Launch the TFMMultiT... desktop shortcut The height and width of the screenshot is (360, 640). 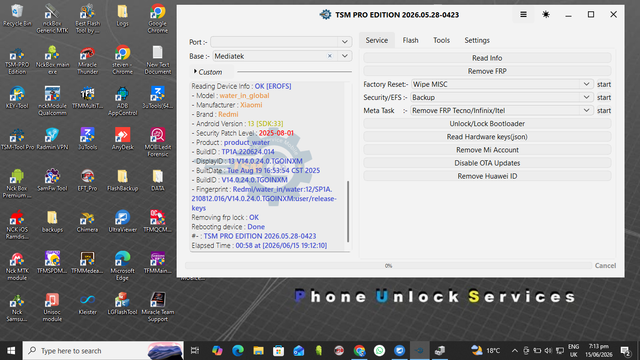point(87,98)
